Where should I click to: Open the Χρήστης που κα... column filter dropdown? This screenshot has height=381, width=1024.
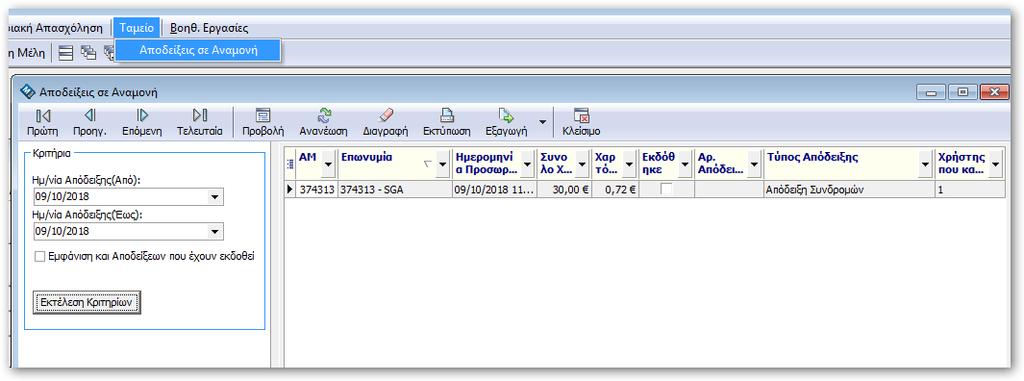[995, 165]
